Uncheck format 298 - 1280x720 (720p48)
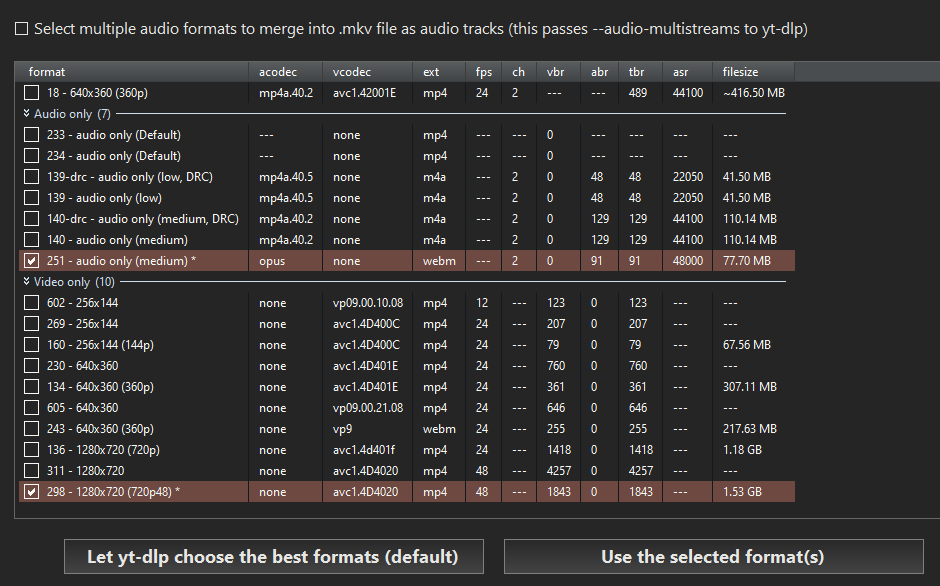The height and width of the screenshot is (586, 940). point(31,492)
